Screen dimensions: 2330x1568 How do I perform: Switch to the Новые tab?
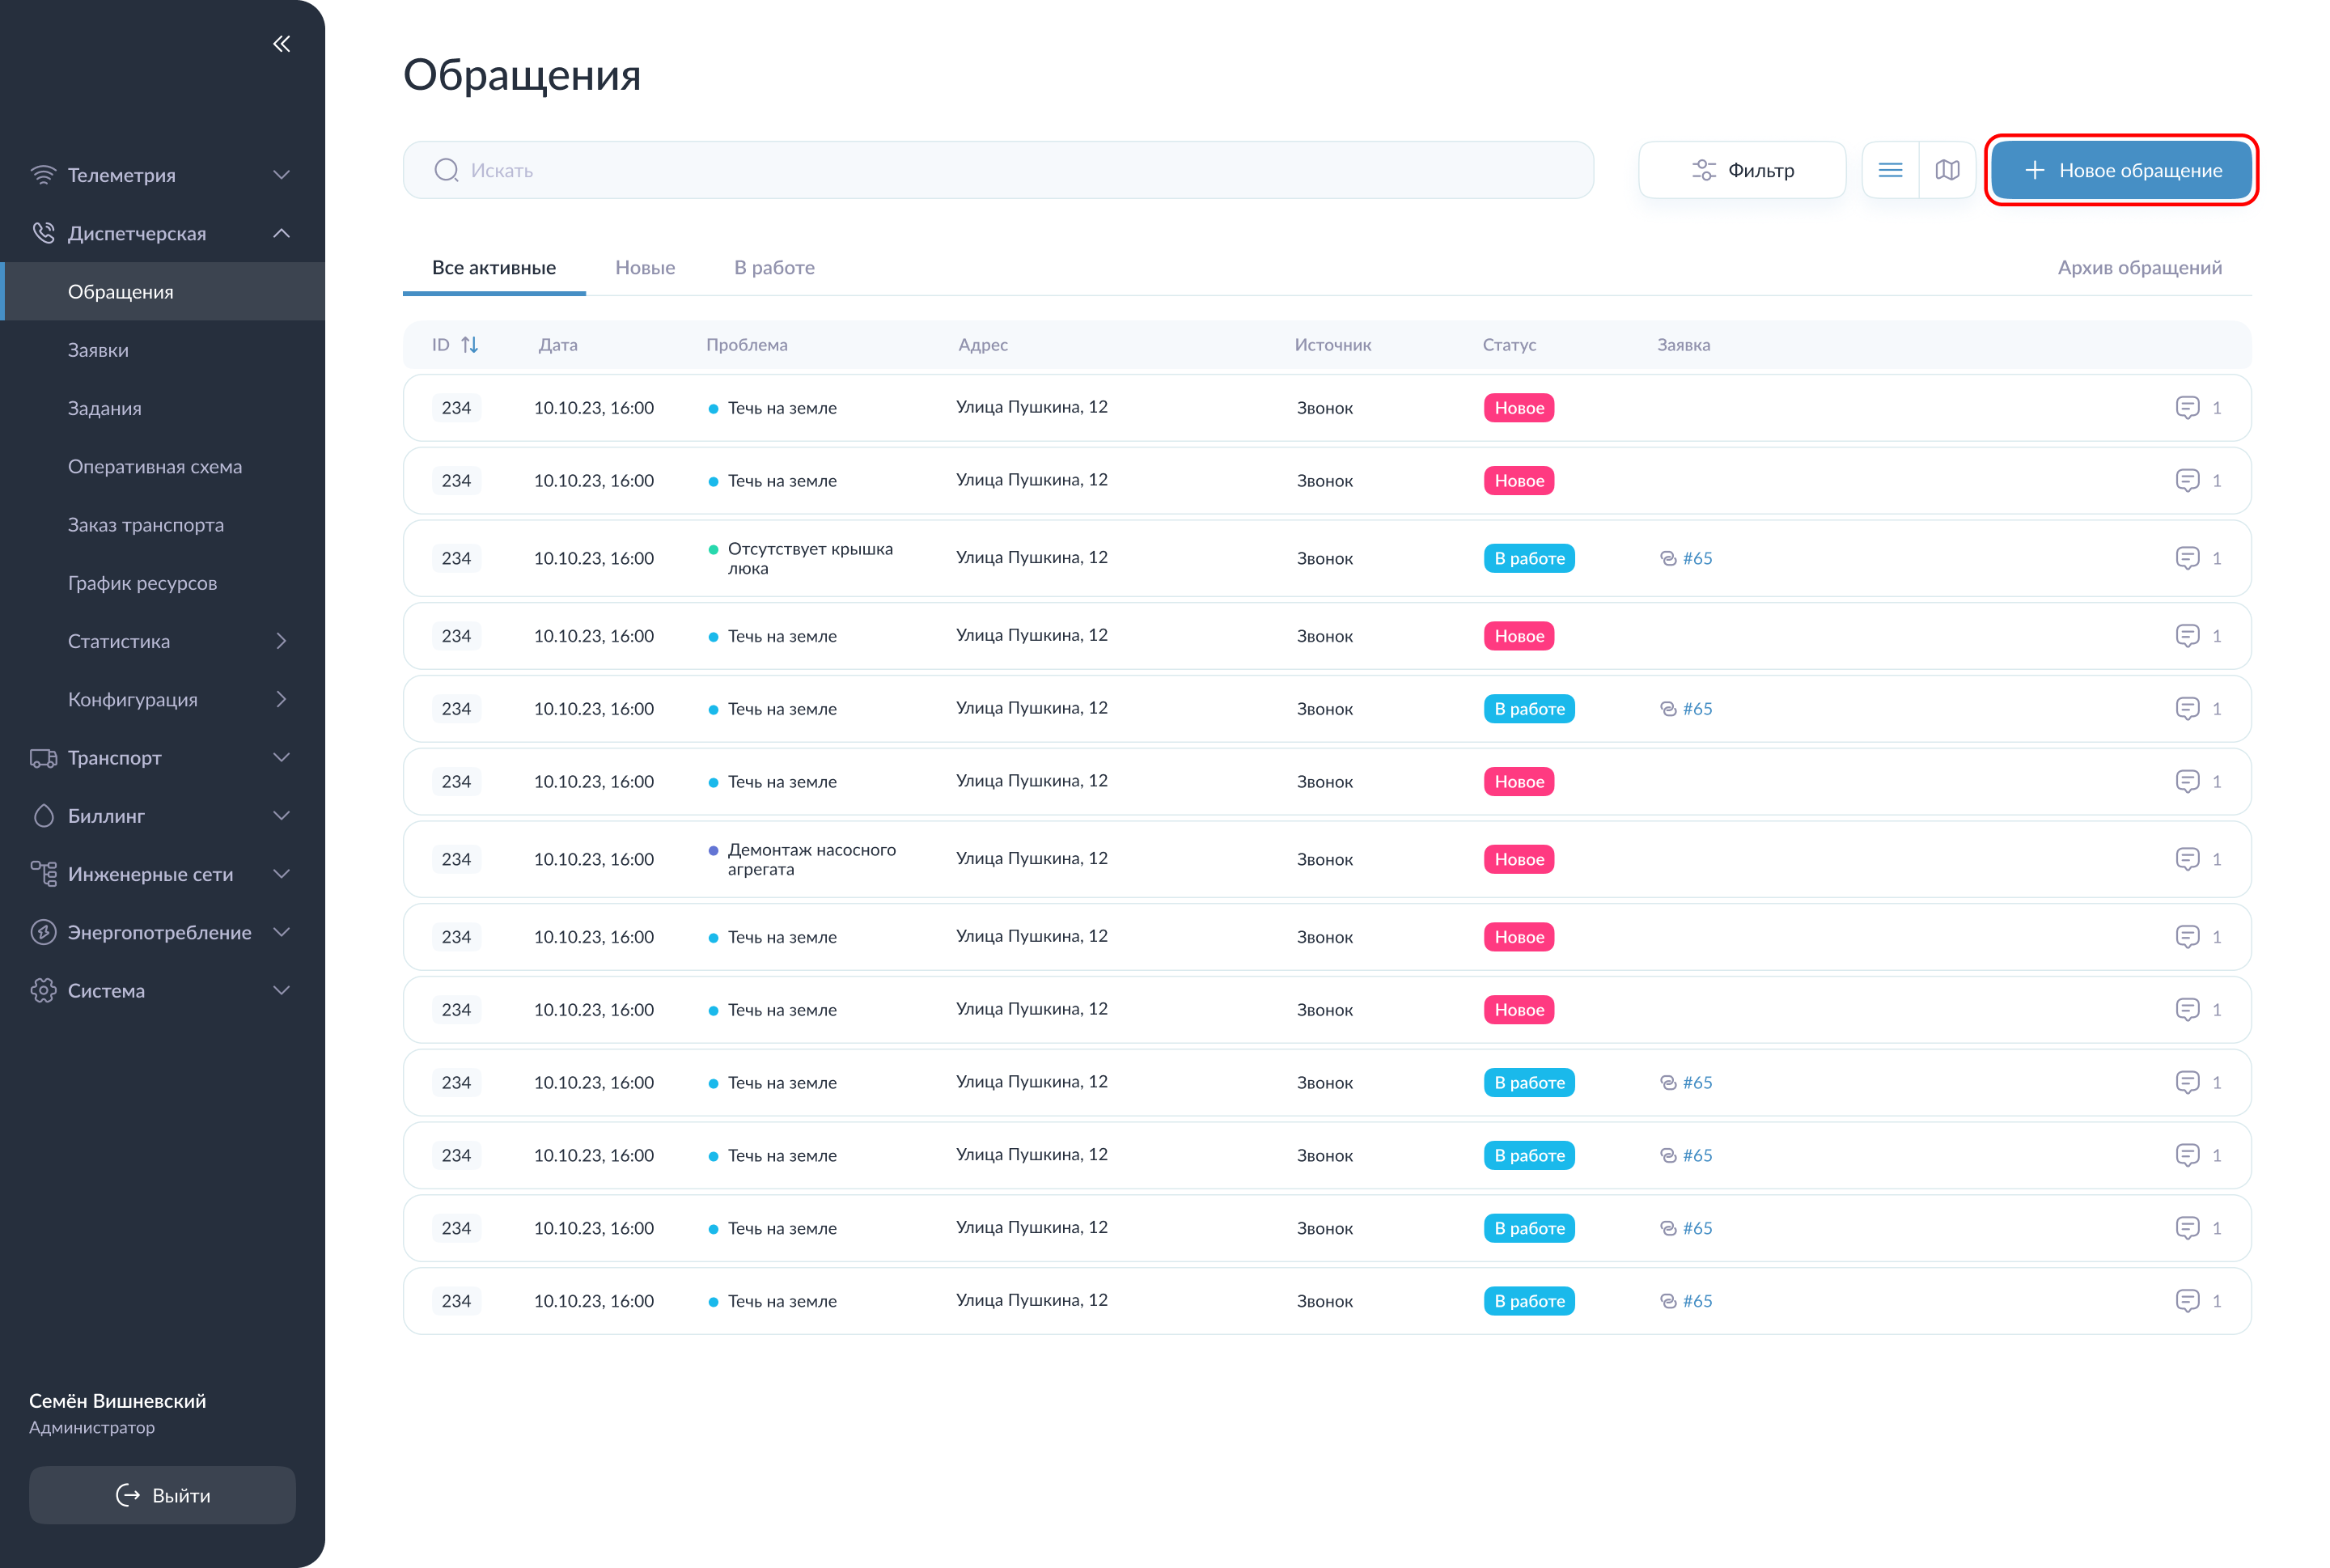[x=644, y=268]
